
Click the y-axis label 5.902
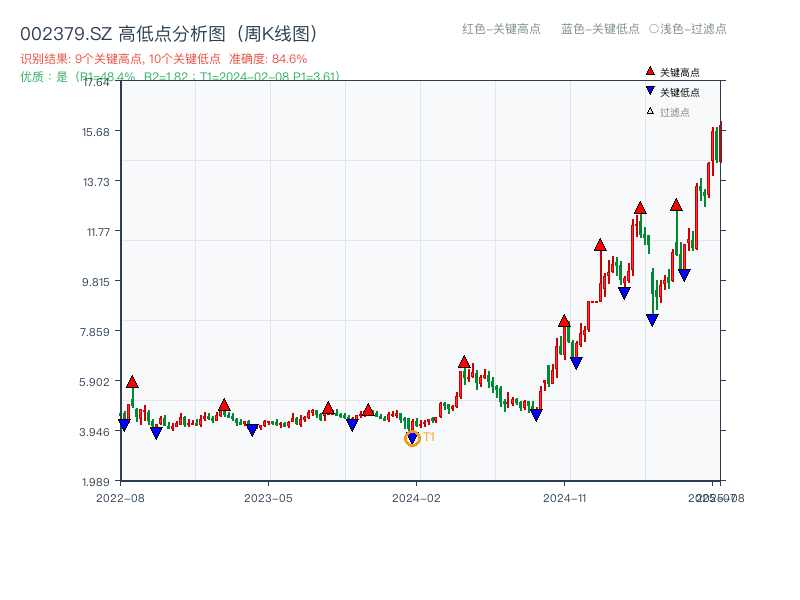[95, 382]
